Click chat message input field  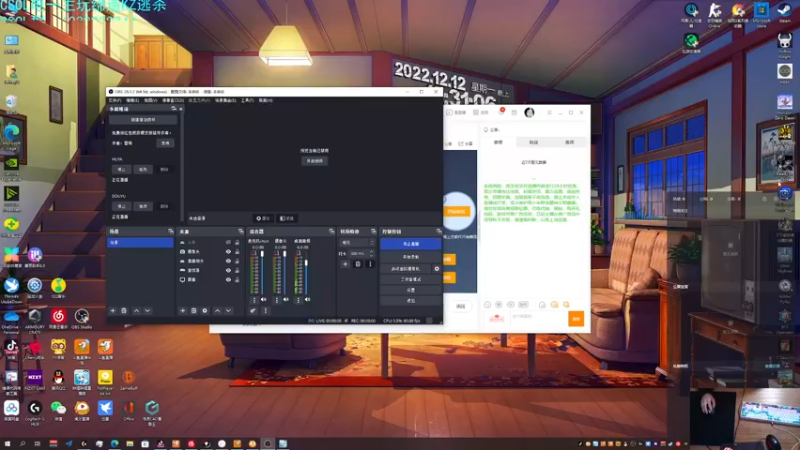(538, 317)
